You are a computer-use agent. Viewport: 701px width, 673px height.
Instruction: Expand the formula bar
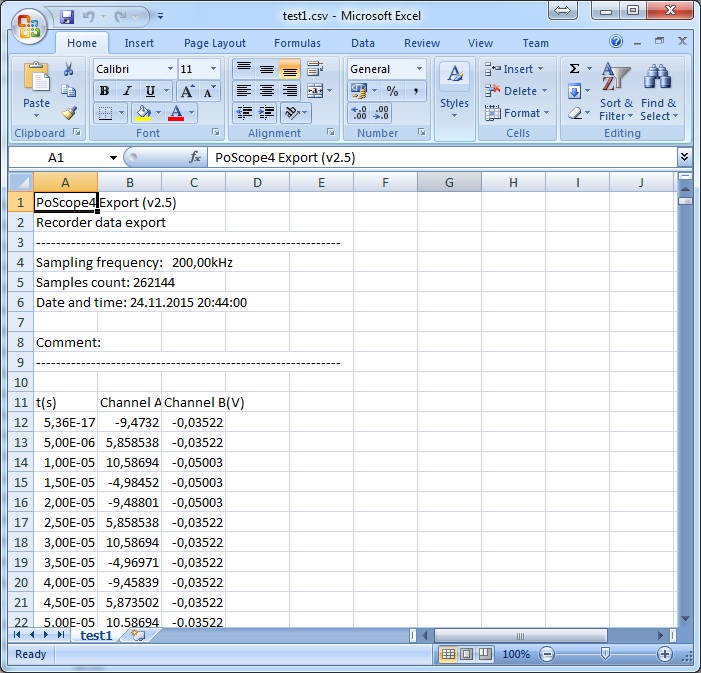pyautogui.click(x=684, y=157)
